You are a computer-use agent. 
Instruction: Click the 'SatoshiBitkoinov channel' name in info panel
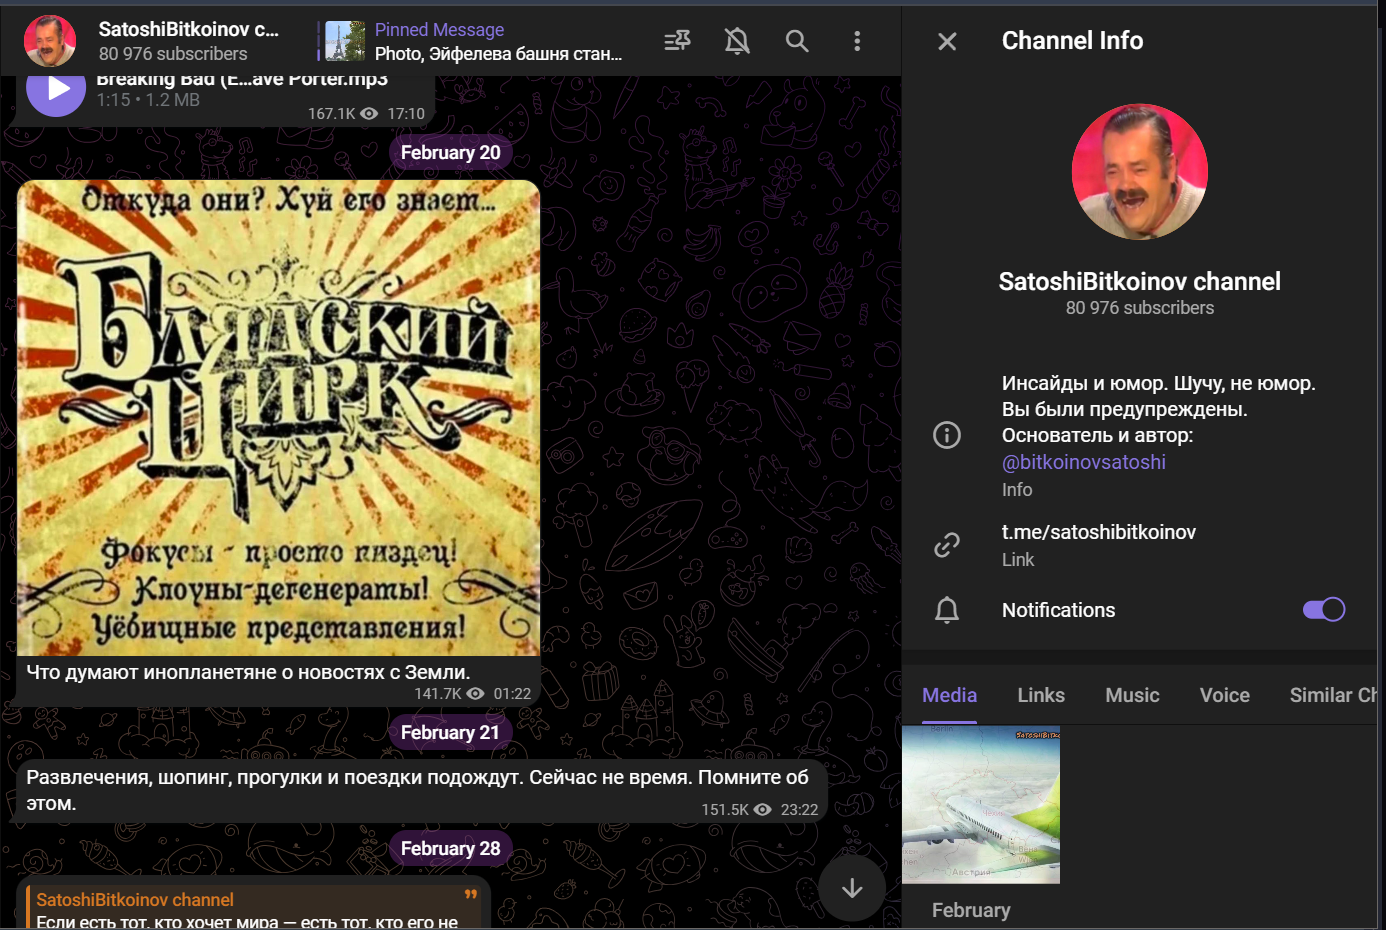[1140, 282]
